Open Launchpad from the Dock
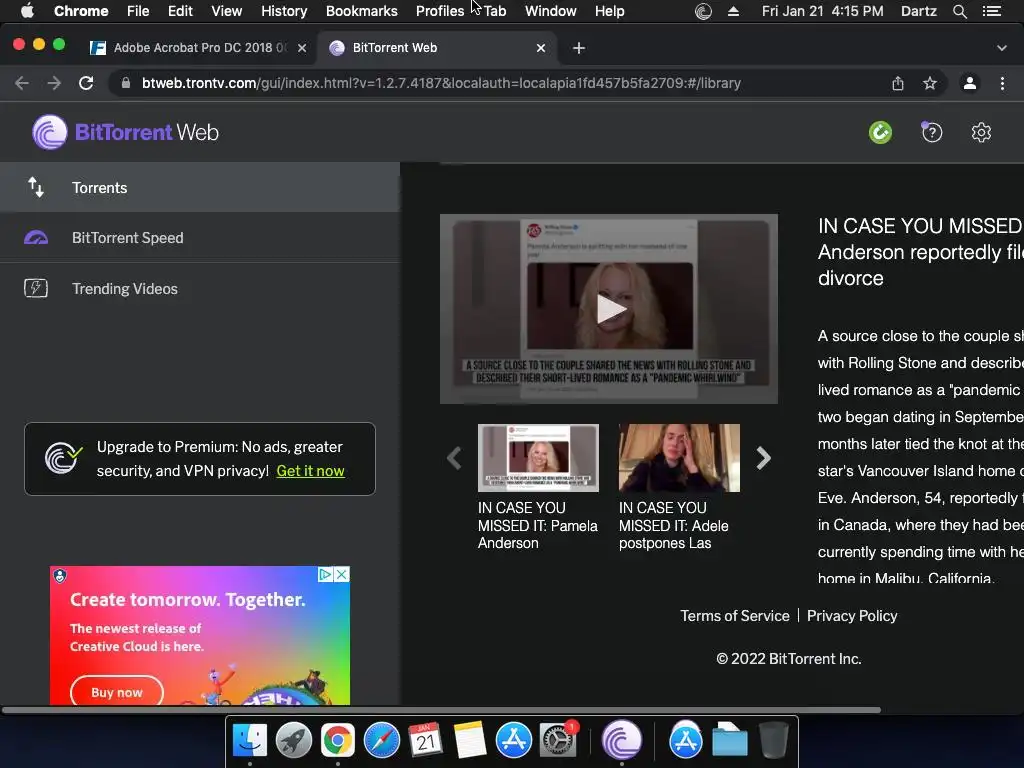Screen dimensions: 1024x768 293,741
